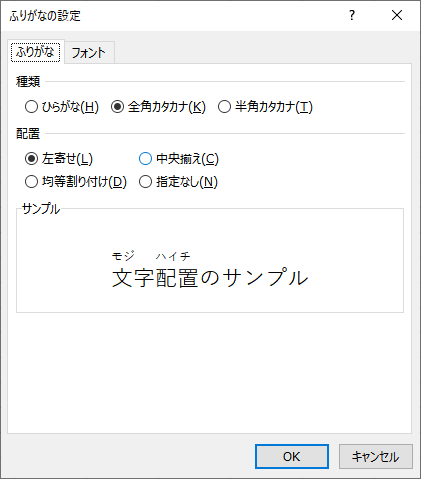Select 左寄せ(L) alignment
The height and width of the screenshot is (479, 421).
pyautogui.click(x=59, y=159)
